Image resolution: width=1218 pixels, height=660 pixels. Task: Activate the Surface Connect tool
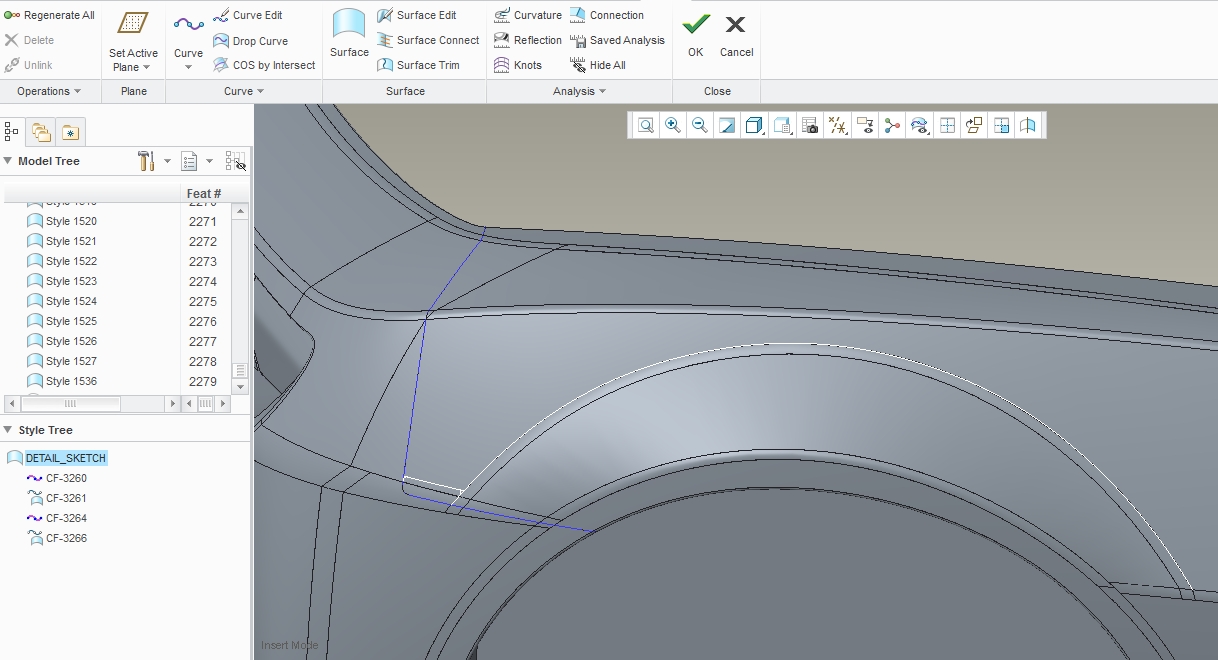click(x=428, y=40)
